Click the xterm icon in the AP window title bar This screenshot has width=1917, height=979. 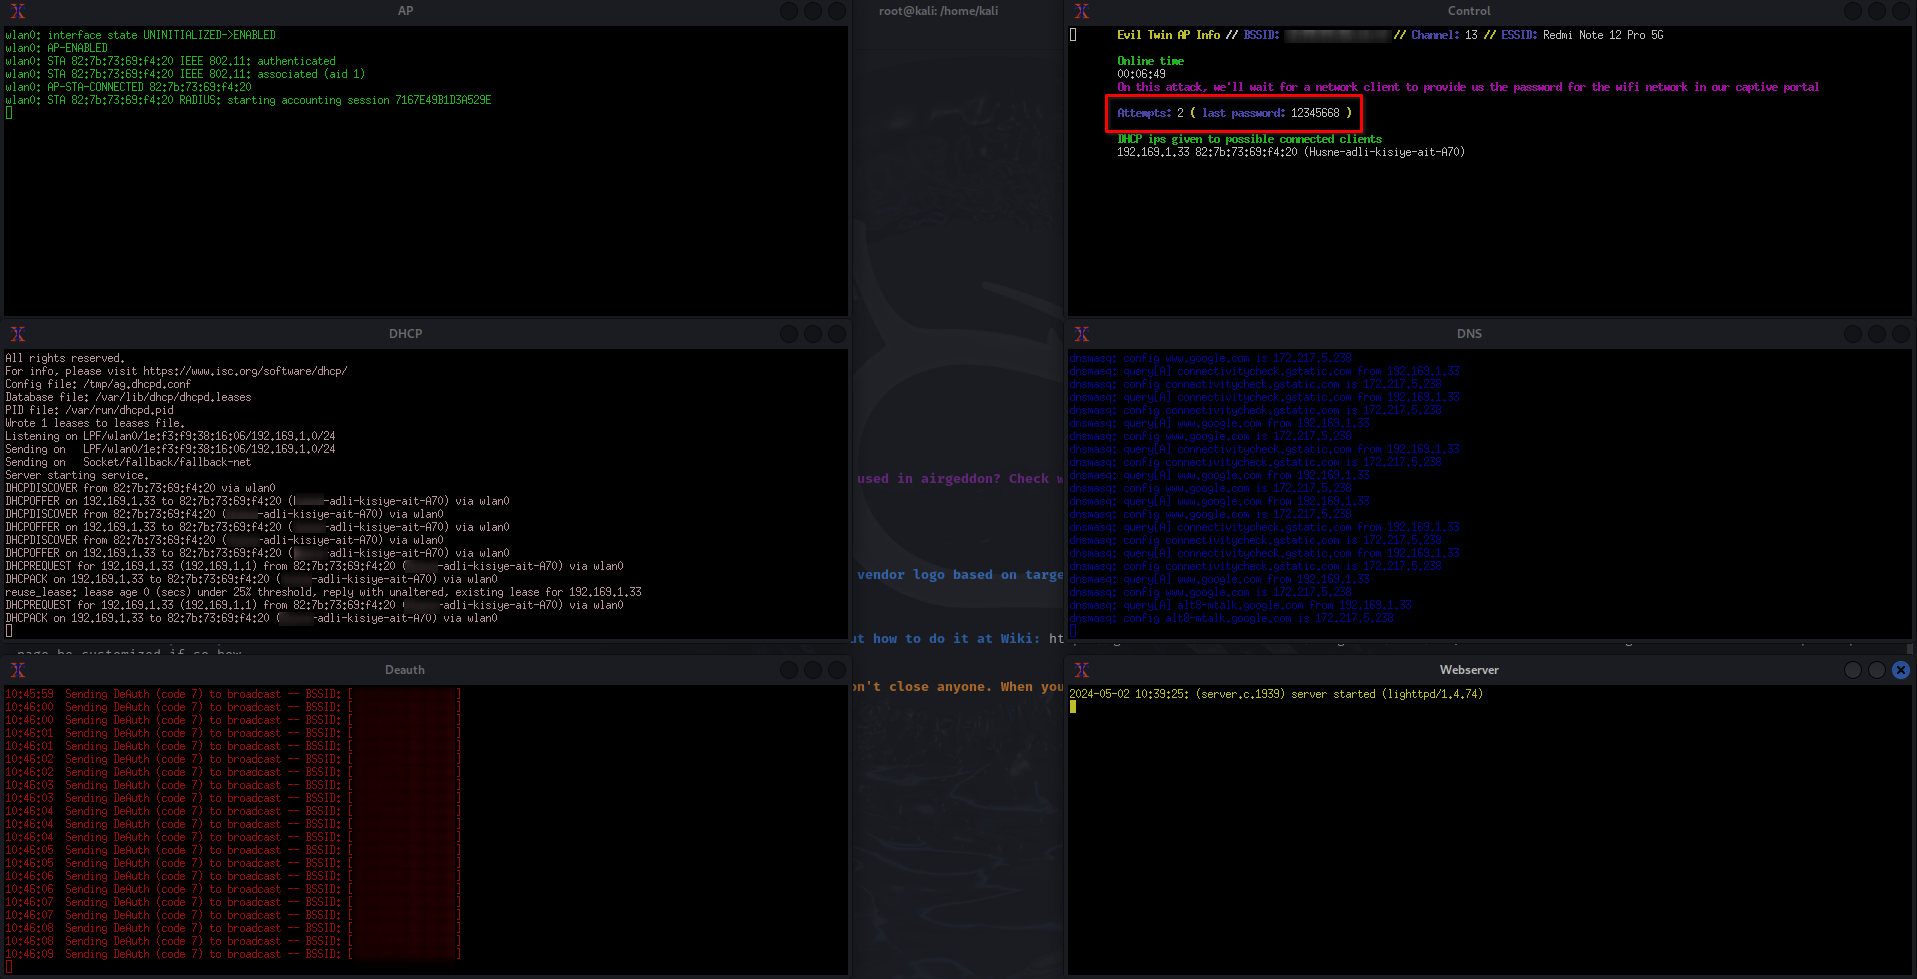tap(17, 11)
